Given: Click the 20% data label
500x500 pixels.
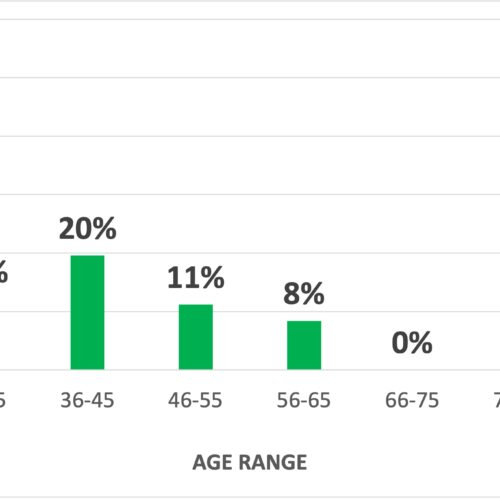Looking at the screenshot, I should [88, 229].
